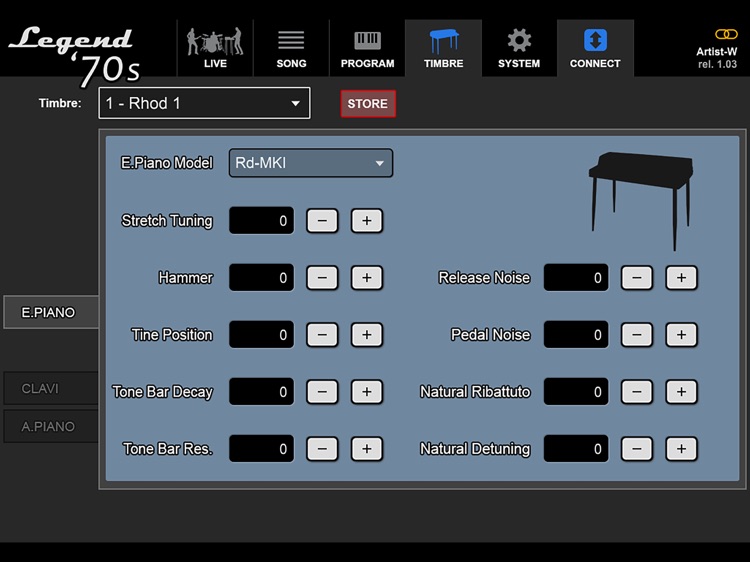Click the 'rel. 1.03' version text
The height and width of the screenshot is (562, 750).
coord(717,64)
